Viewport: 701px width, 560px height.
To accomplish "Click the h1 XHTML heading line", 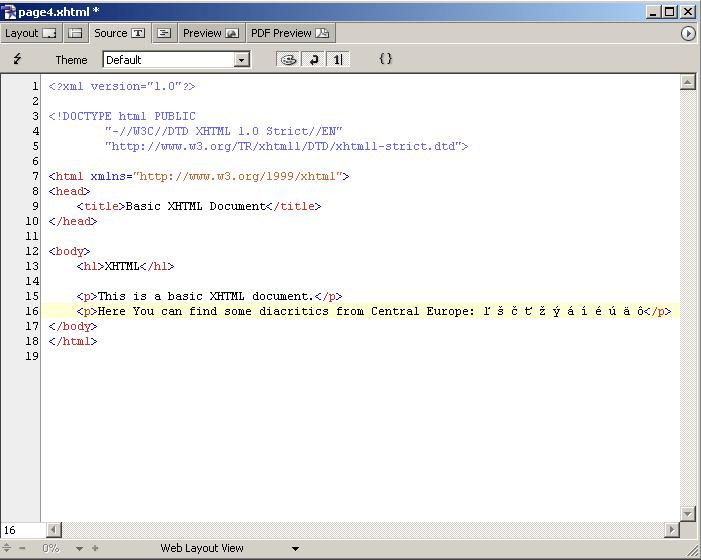I will [125, 266].
